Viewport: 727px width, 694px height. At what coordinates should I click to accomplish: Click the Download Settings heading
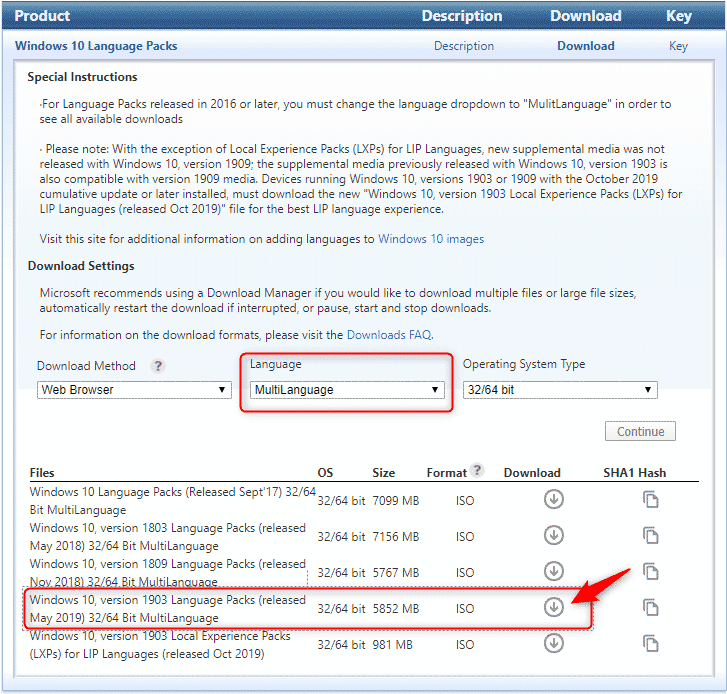coord(81,266)
